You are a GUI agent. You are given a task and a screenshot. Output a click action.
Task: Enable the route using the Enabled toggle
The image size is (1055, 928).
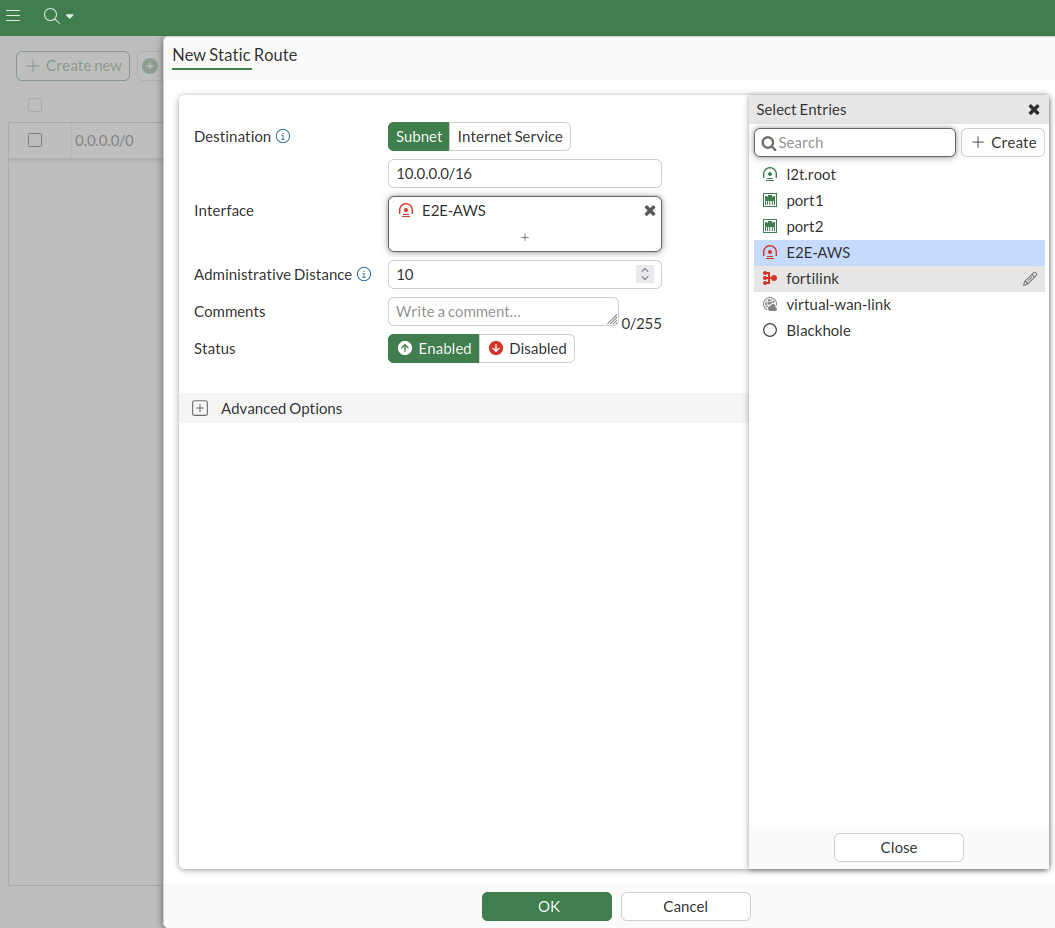pos(433,348)
